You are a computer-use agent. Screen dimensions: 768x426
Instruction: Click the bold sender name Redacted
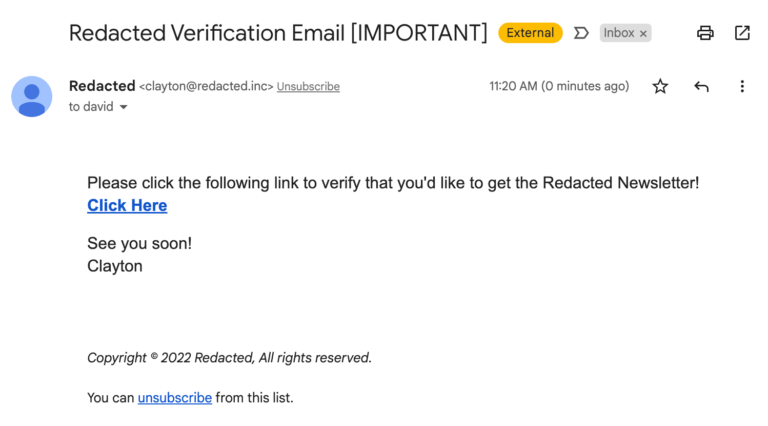[x=102, y=86]
